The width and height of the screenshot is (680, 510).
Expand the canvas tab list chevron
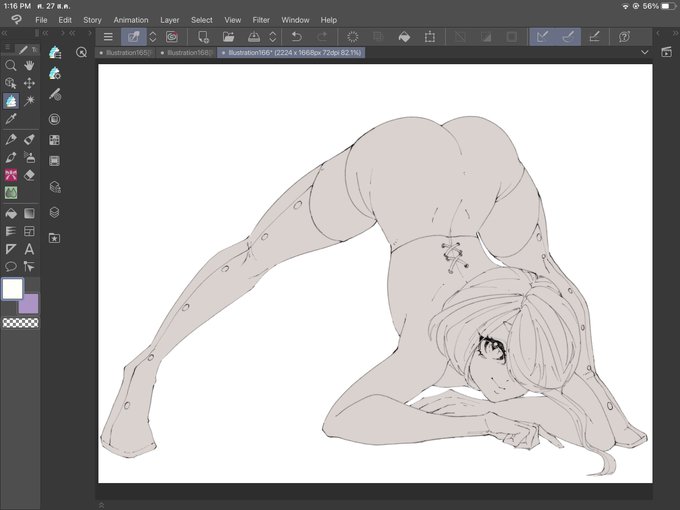645,52
